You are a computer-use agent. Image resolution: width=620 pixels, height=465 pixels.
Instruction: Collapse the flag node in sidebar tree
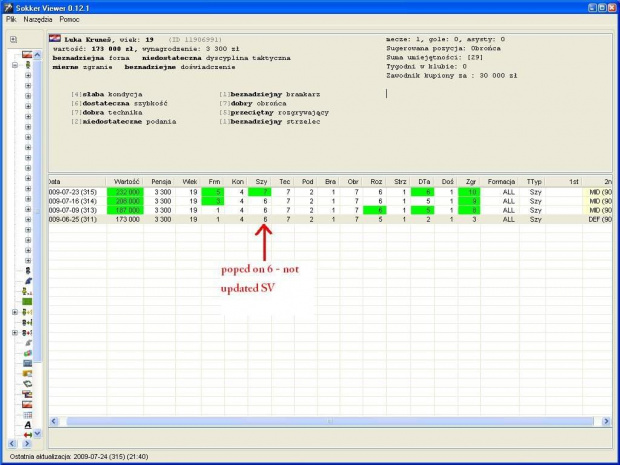coord(14,65)
